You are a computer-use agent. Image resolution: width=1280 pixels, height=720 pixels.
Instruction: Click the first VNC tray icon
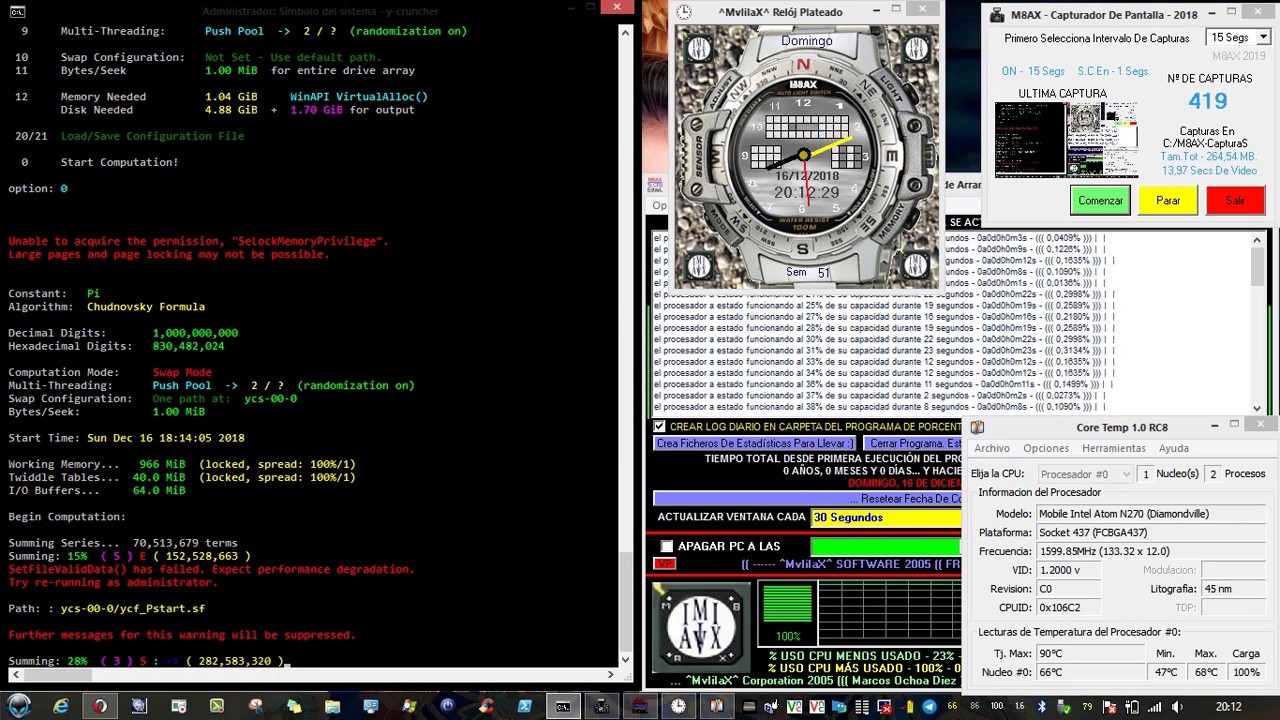pos(794,707)
